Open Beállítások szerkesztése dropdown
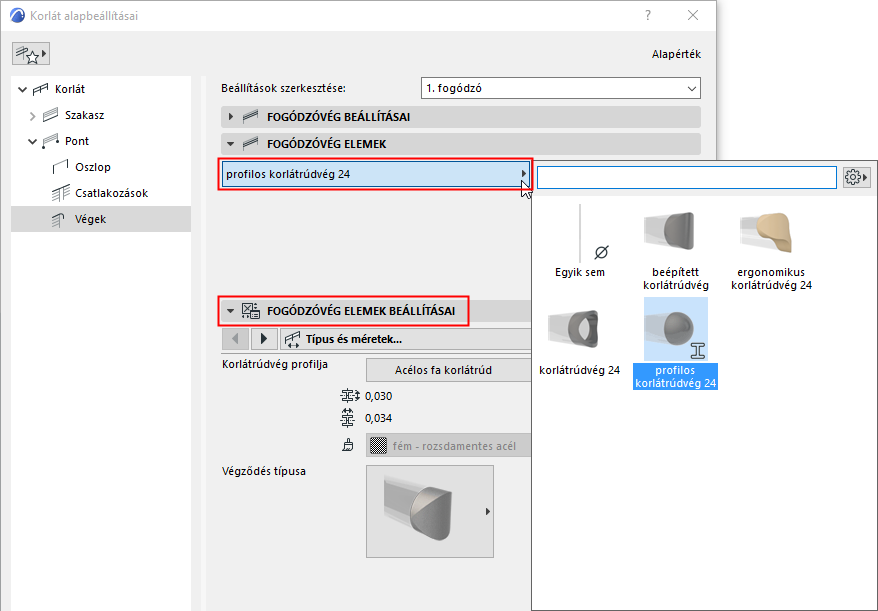The width and height of the screenshot is (878, 611). (561, 88)
